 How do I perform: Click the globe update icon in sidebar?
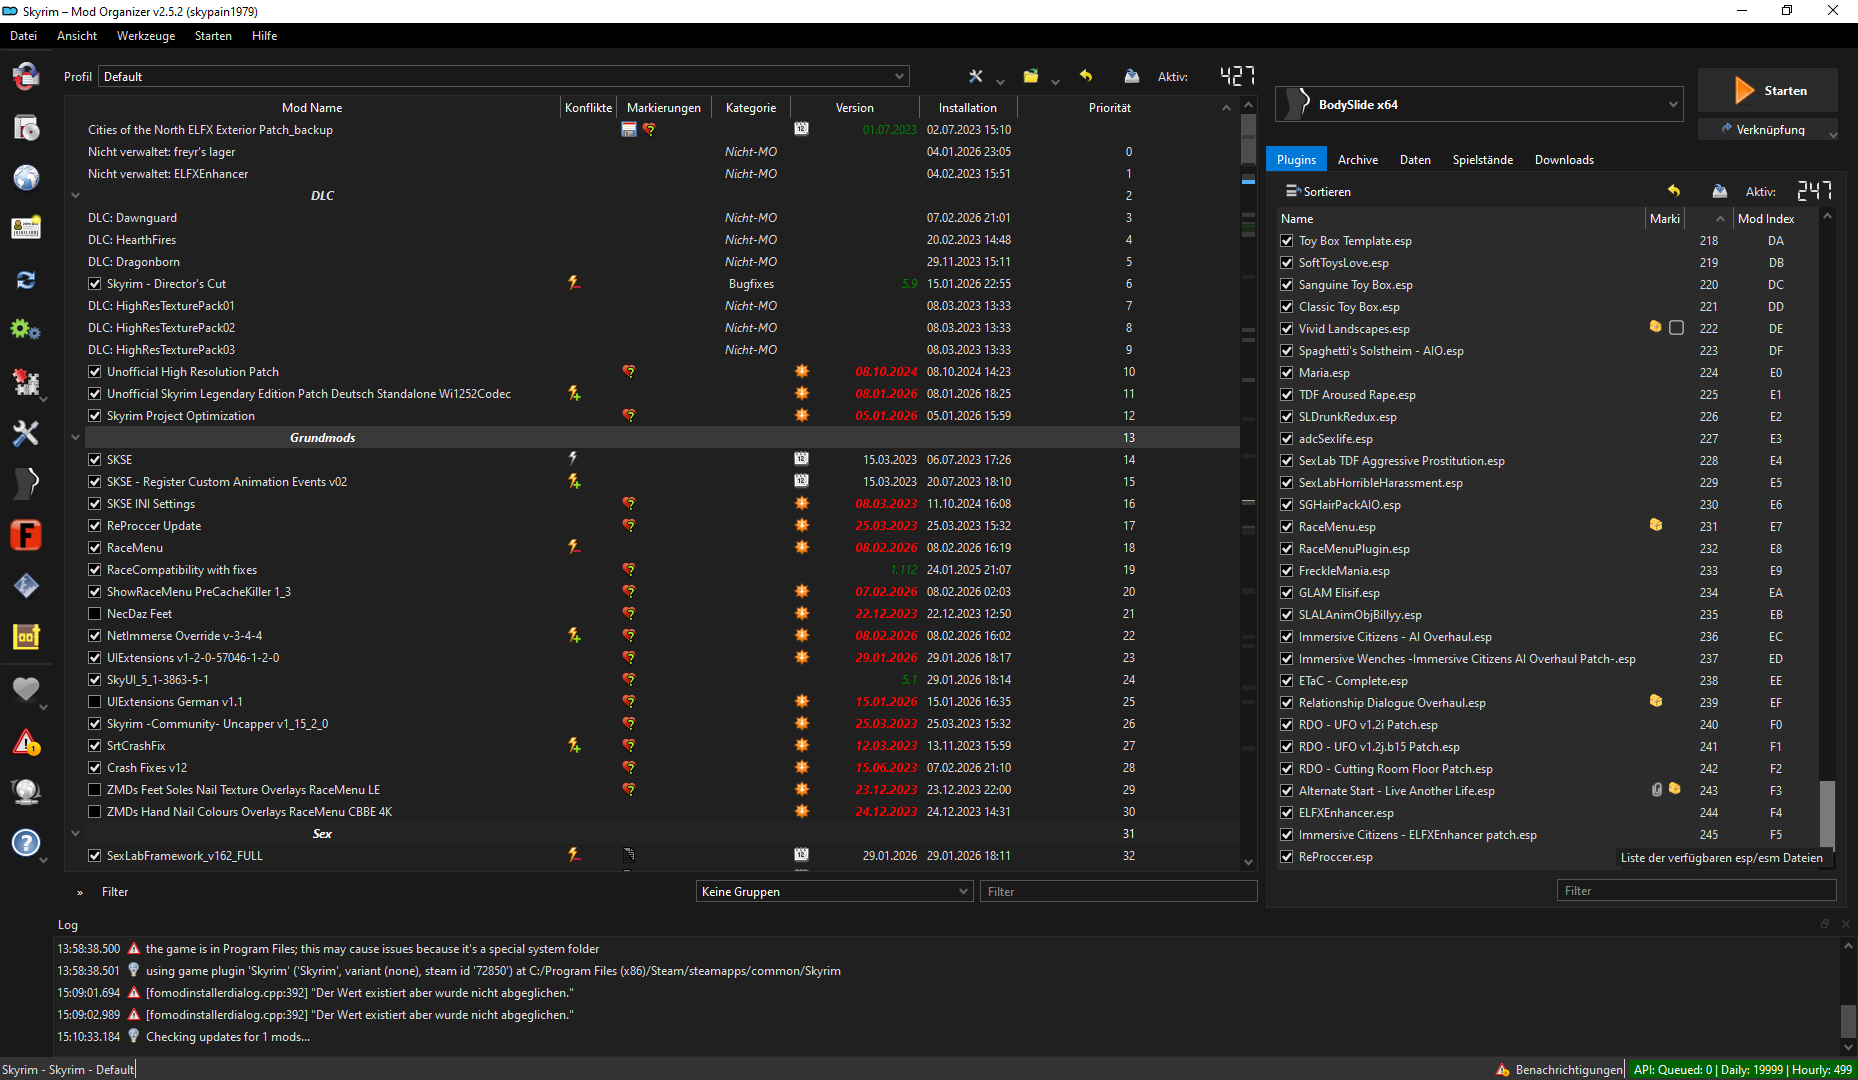[26, 792]
